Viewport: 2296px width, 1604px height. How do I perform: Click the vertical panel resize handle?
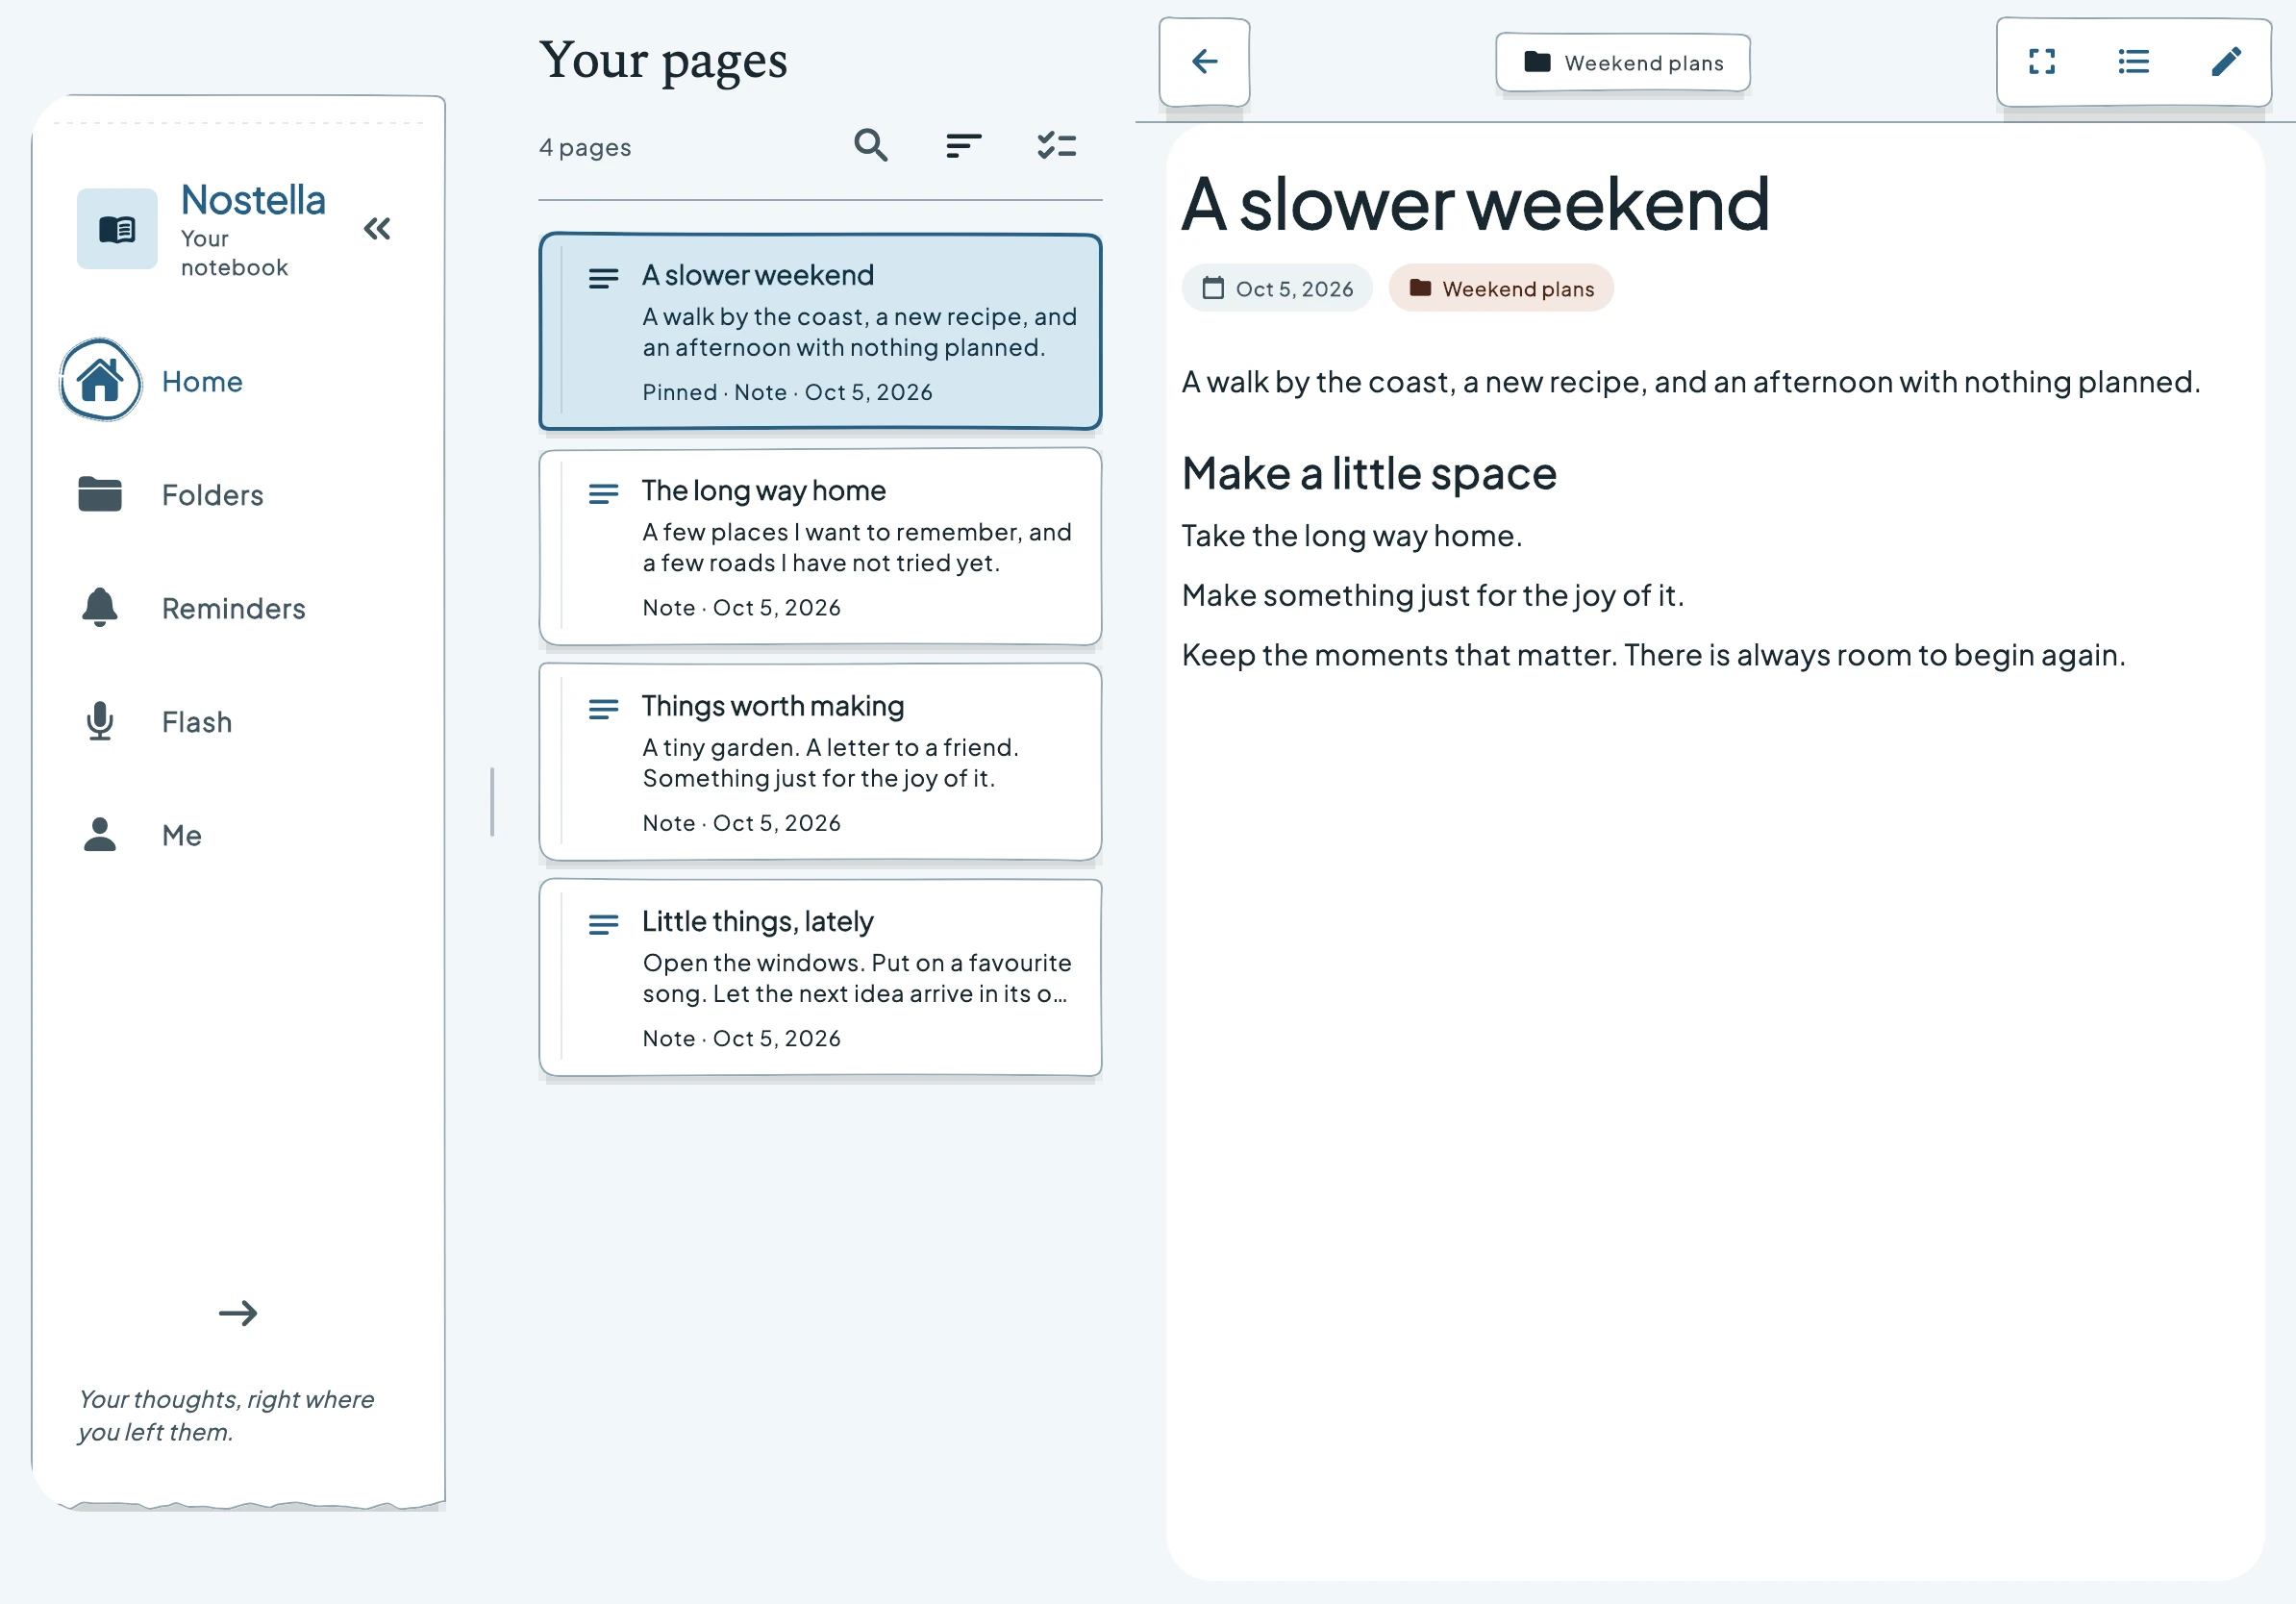(x=492, y=802)
